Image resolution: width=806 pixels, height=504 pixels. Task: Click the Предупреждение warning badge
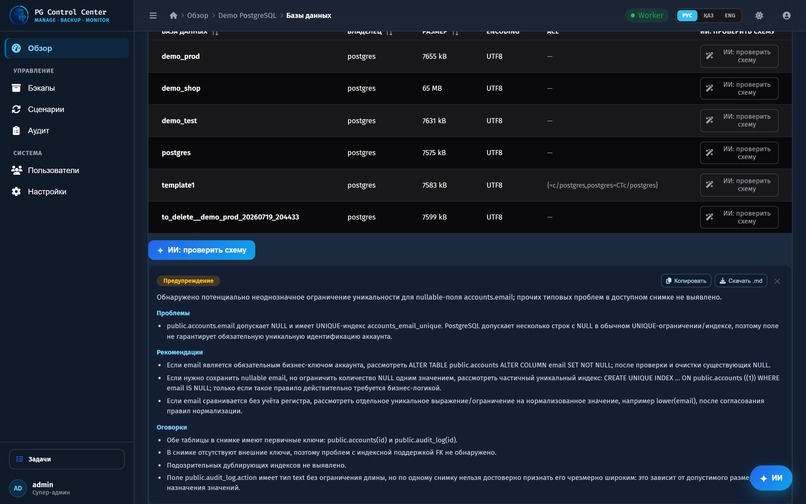click(x=188, y=281)
